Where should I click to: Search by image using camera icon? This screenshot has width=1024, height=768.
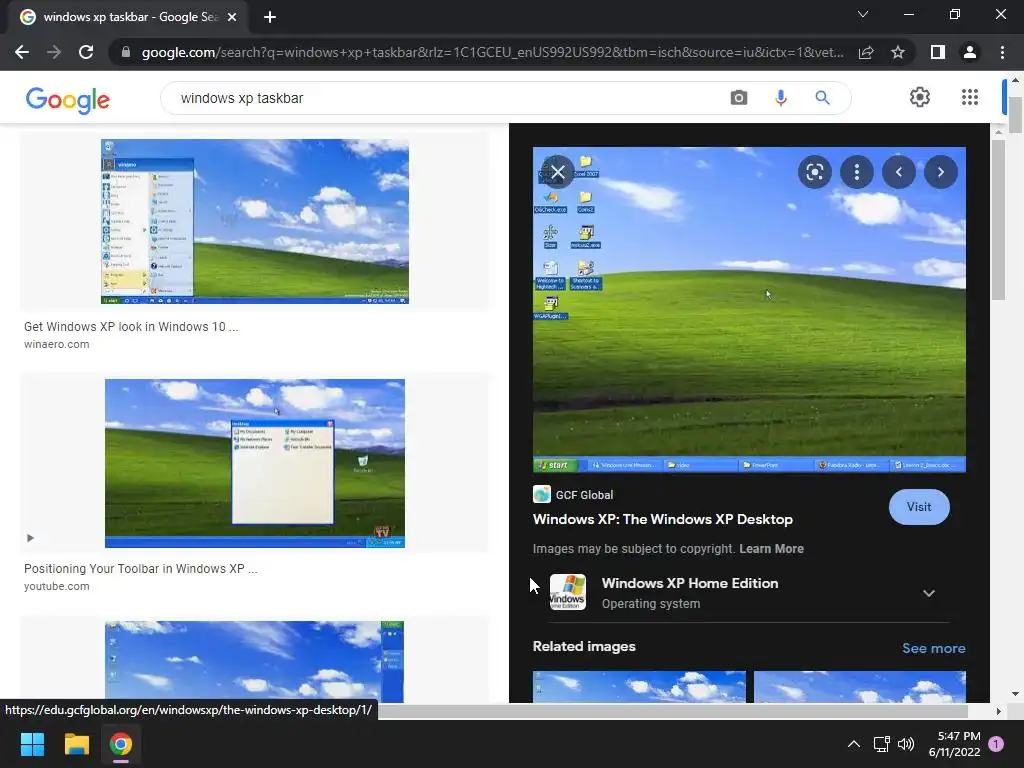(739, 98)
